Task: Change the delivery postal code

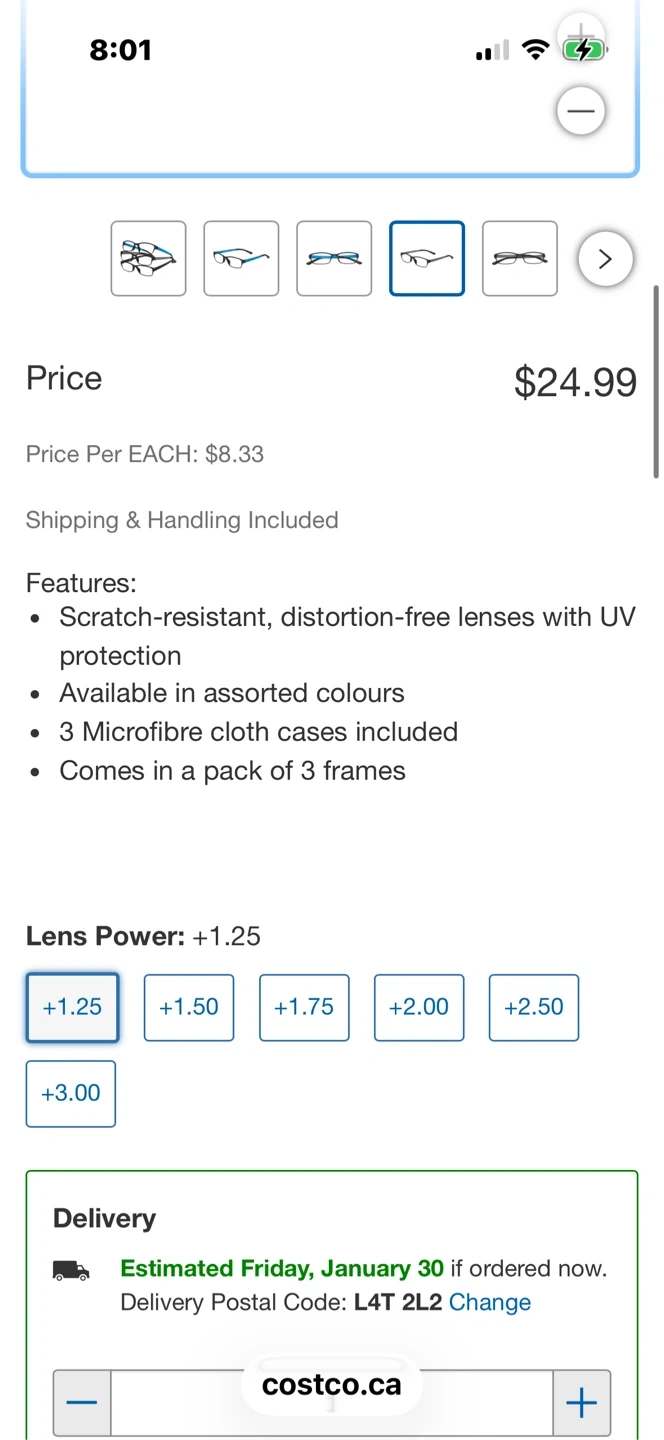Action: 490,1302
